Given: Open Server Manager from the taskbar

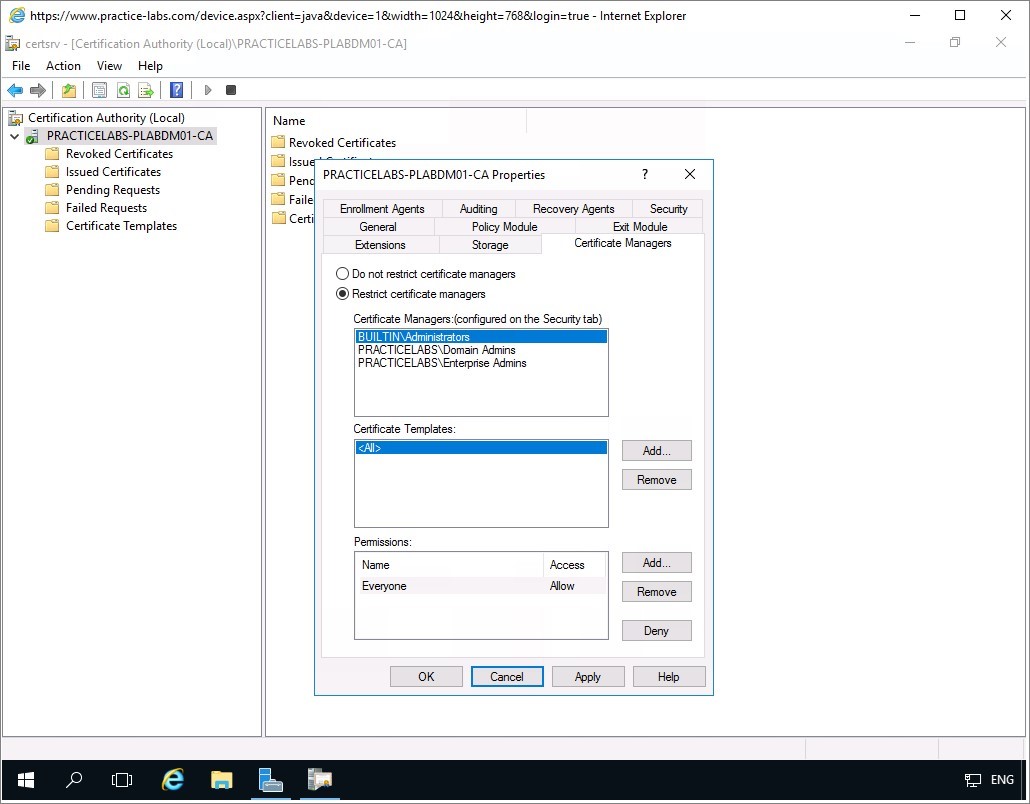Looking at the screenshot, I should [271, 780].
